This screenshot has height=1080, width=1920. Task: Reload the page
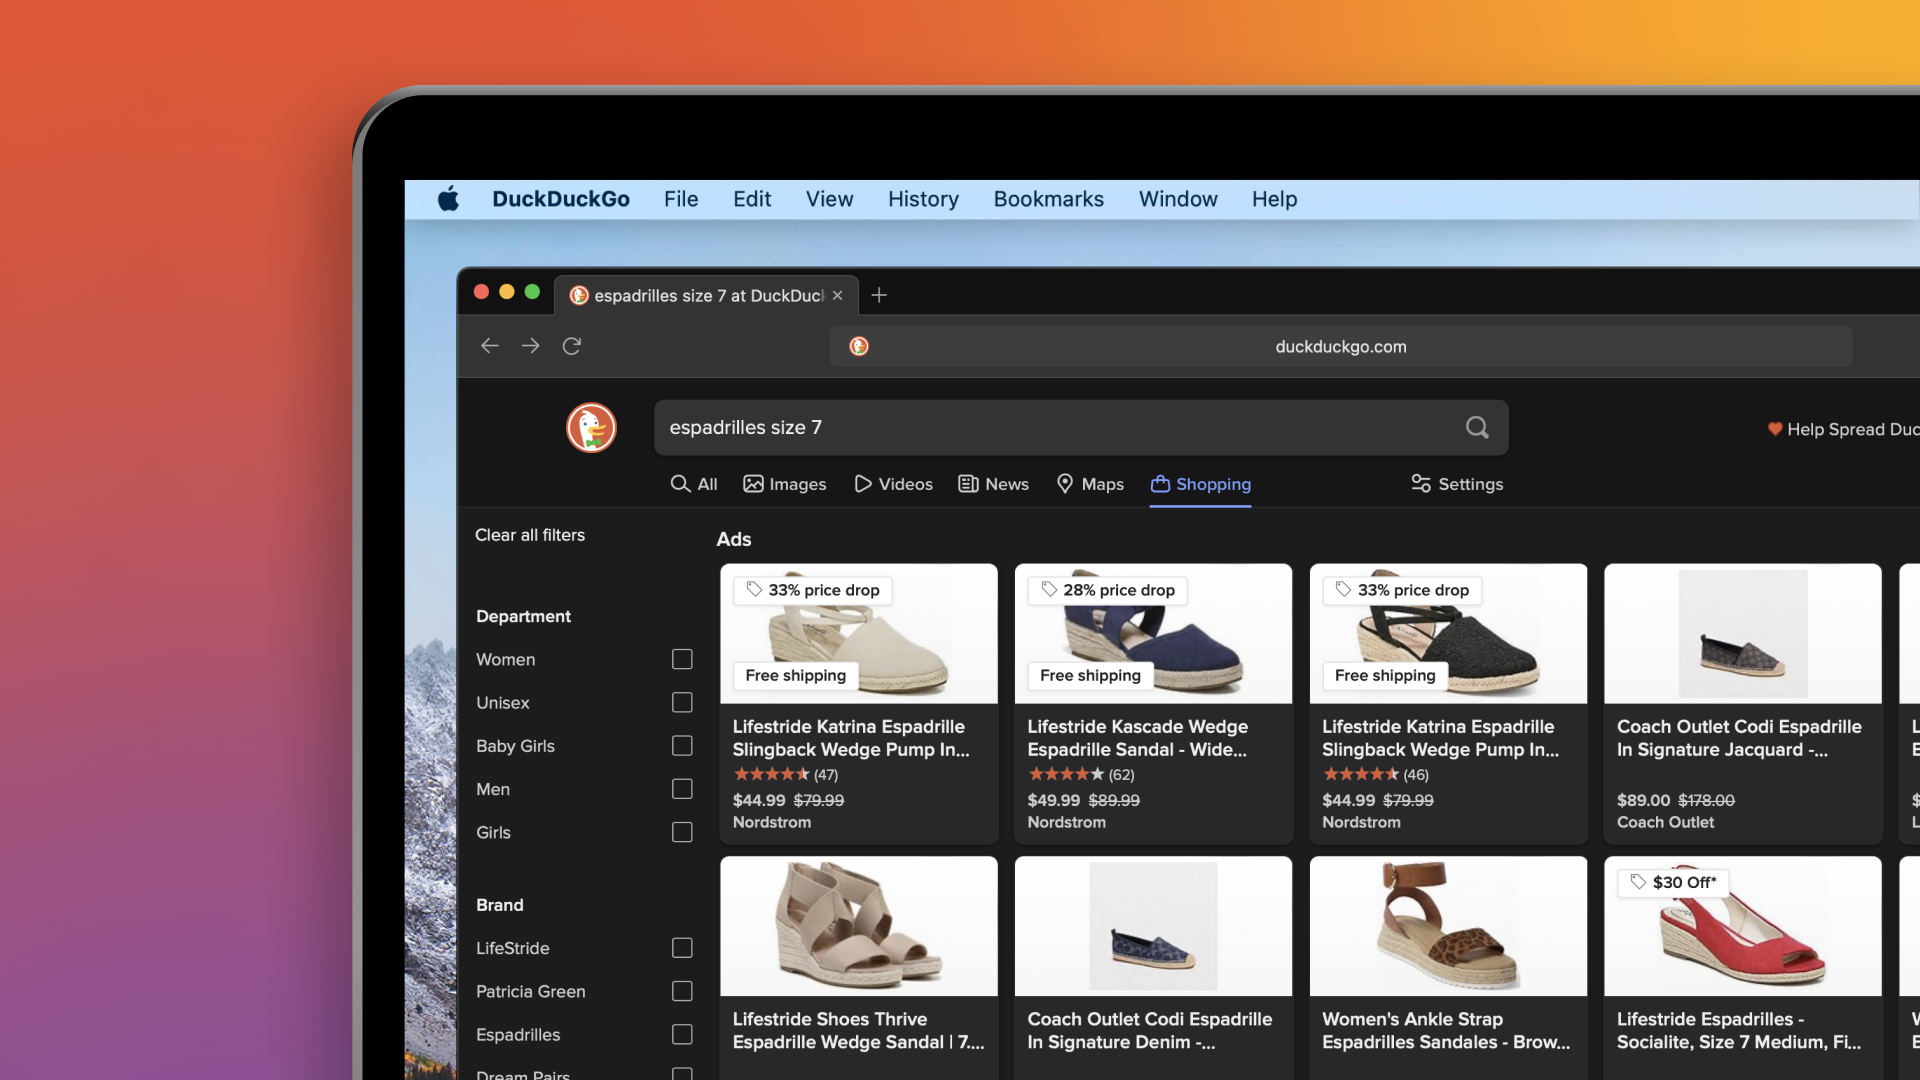572,346
